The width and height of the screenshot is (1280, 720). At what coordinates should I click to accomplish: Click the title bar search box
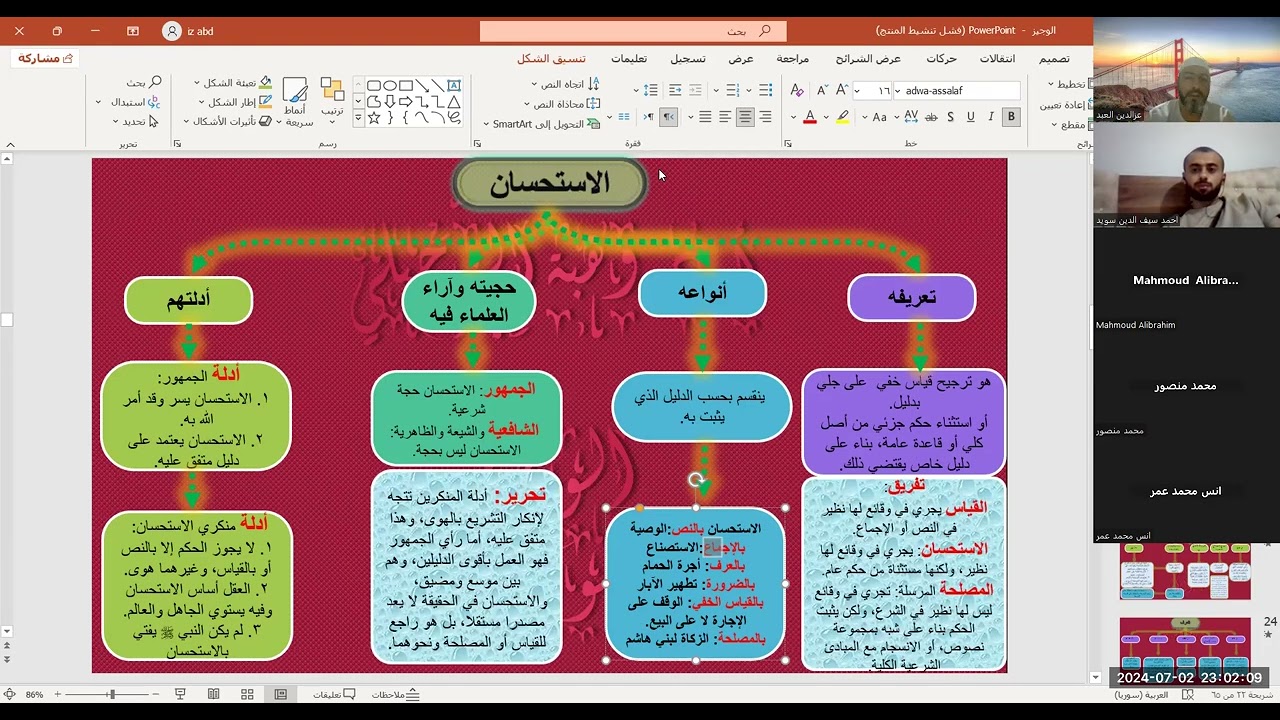[633, 31]
